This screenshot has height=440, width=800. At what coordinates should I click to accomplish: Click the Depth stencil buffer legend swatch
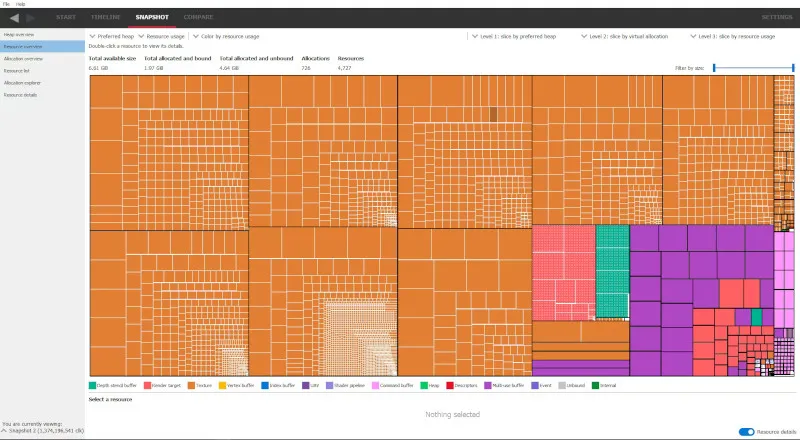[92, 385]
